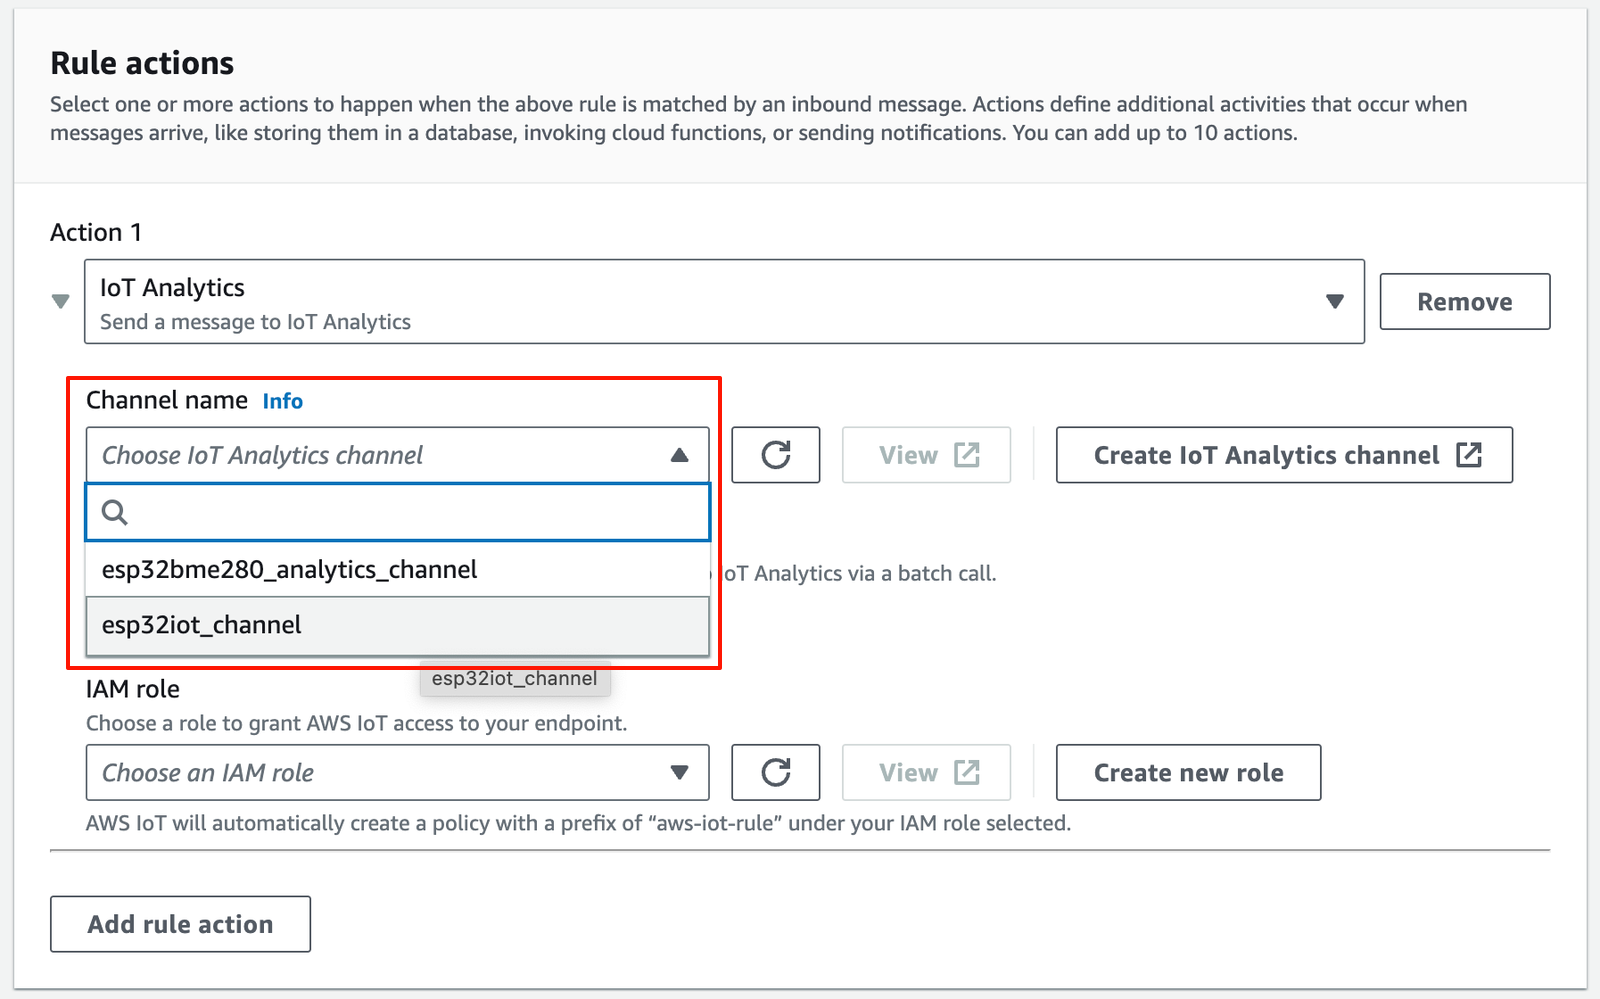Click View button next to channel name
This screenshot has height=999, width=1600.
(926, 455)
